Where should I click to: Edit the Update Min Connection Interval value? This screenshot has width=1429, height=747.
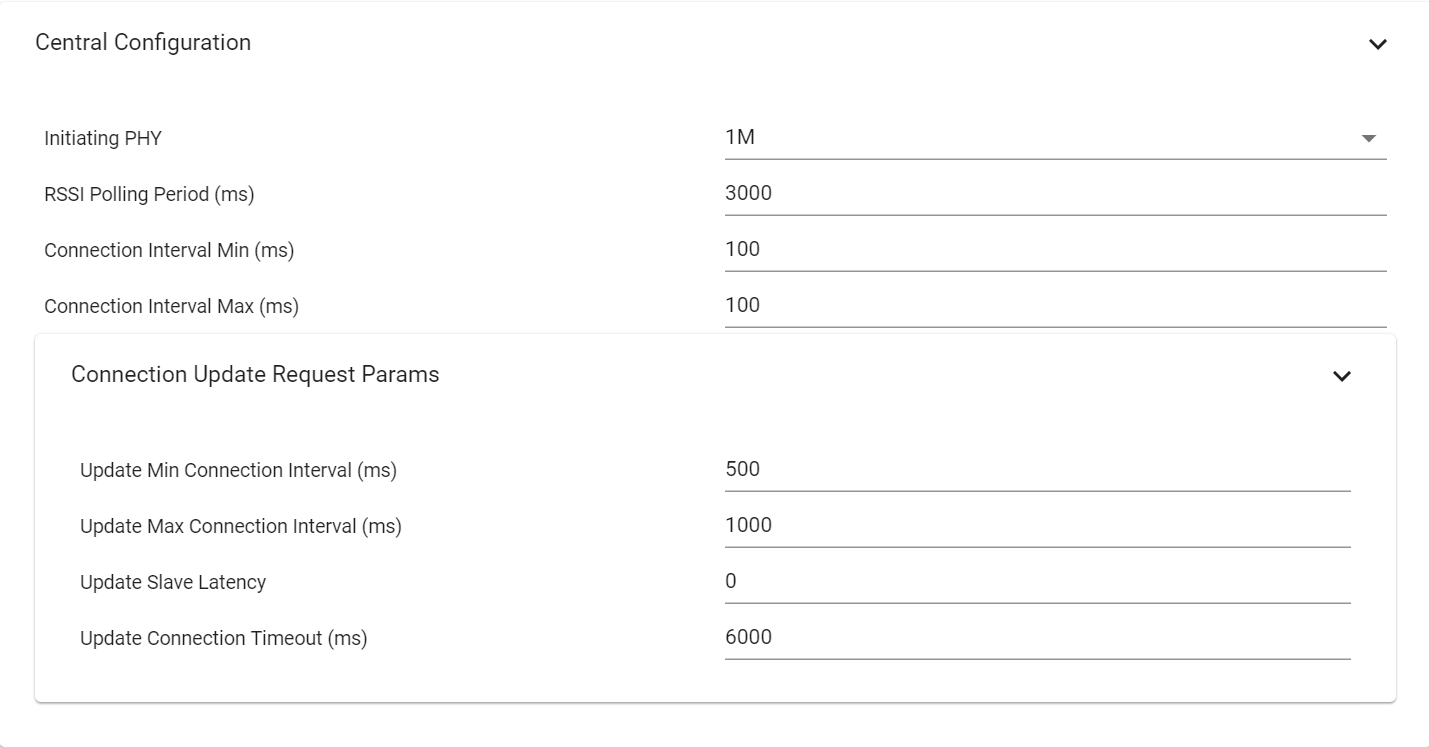coord(1037,470)
